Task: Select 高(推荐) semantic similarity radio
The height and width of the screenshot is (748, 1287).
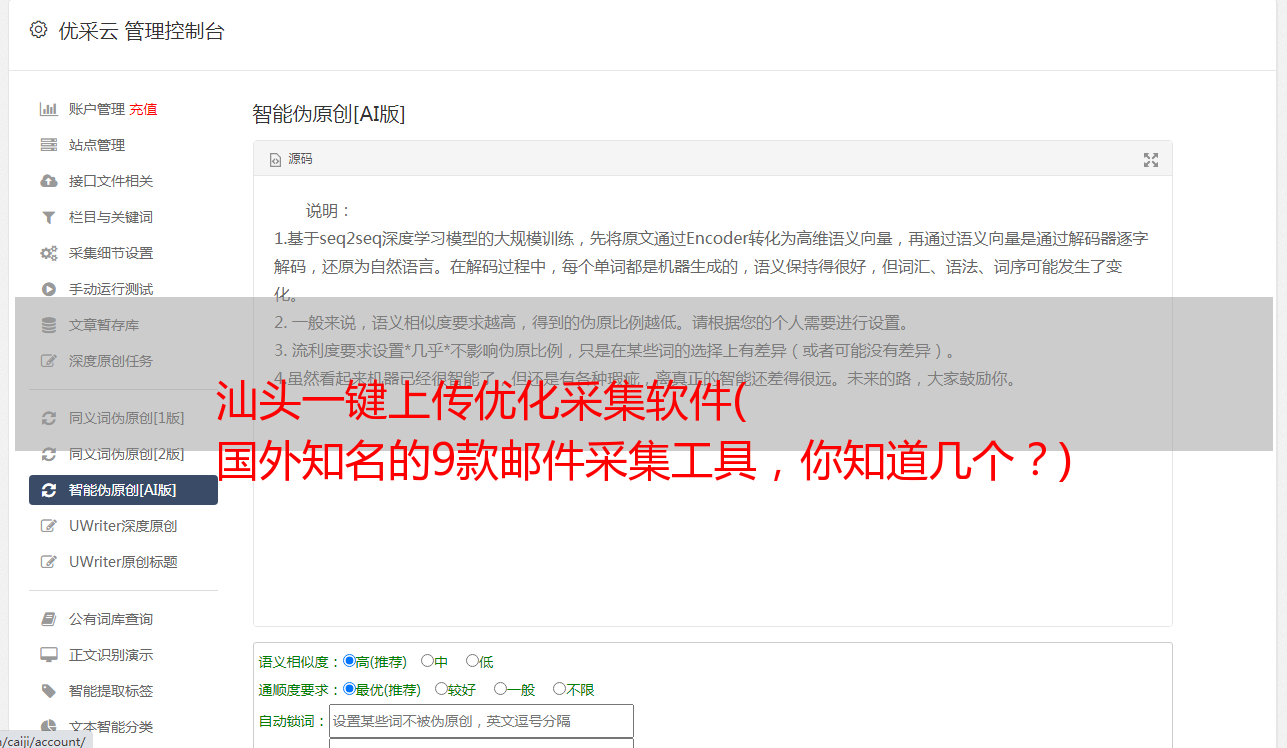Action: coord(349,661)
